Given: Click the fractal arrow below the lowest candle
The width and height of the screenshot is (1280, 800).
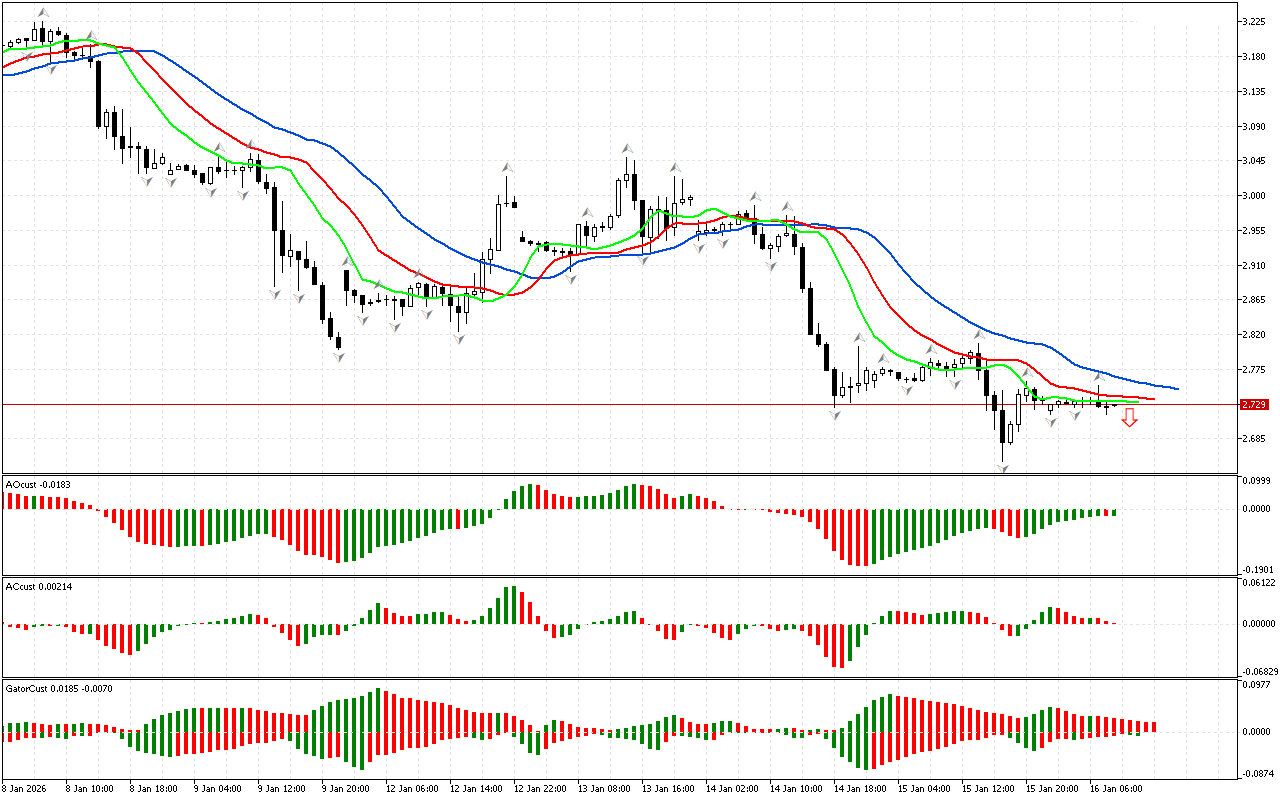Looking at the screenshot, I should tap(1002, 467).
